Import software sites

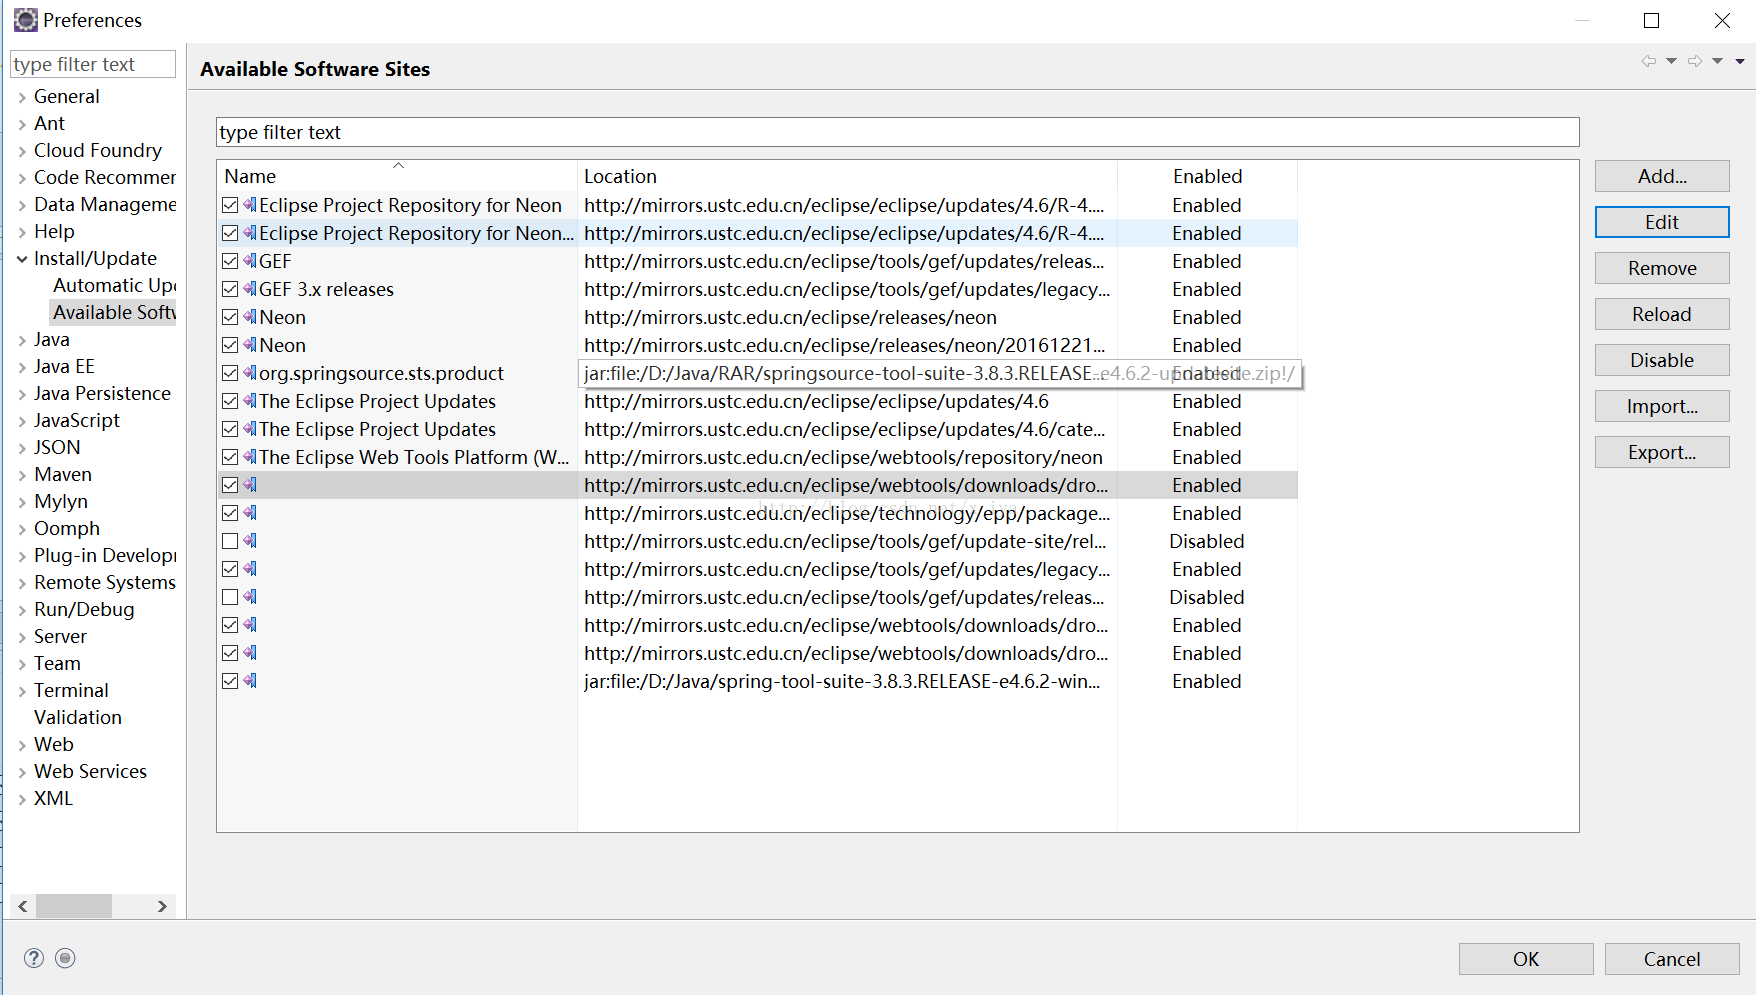(1662, 406)
